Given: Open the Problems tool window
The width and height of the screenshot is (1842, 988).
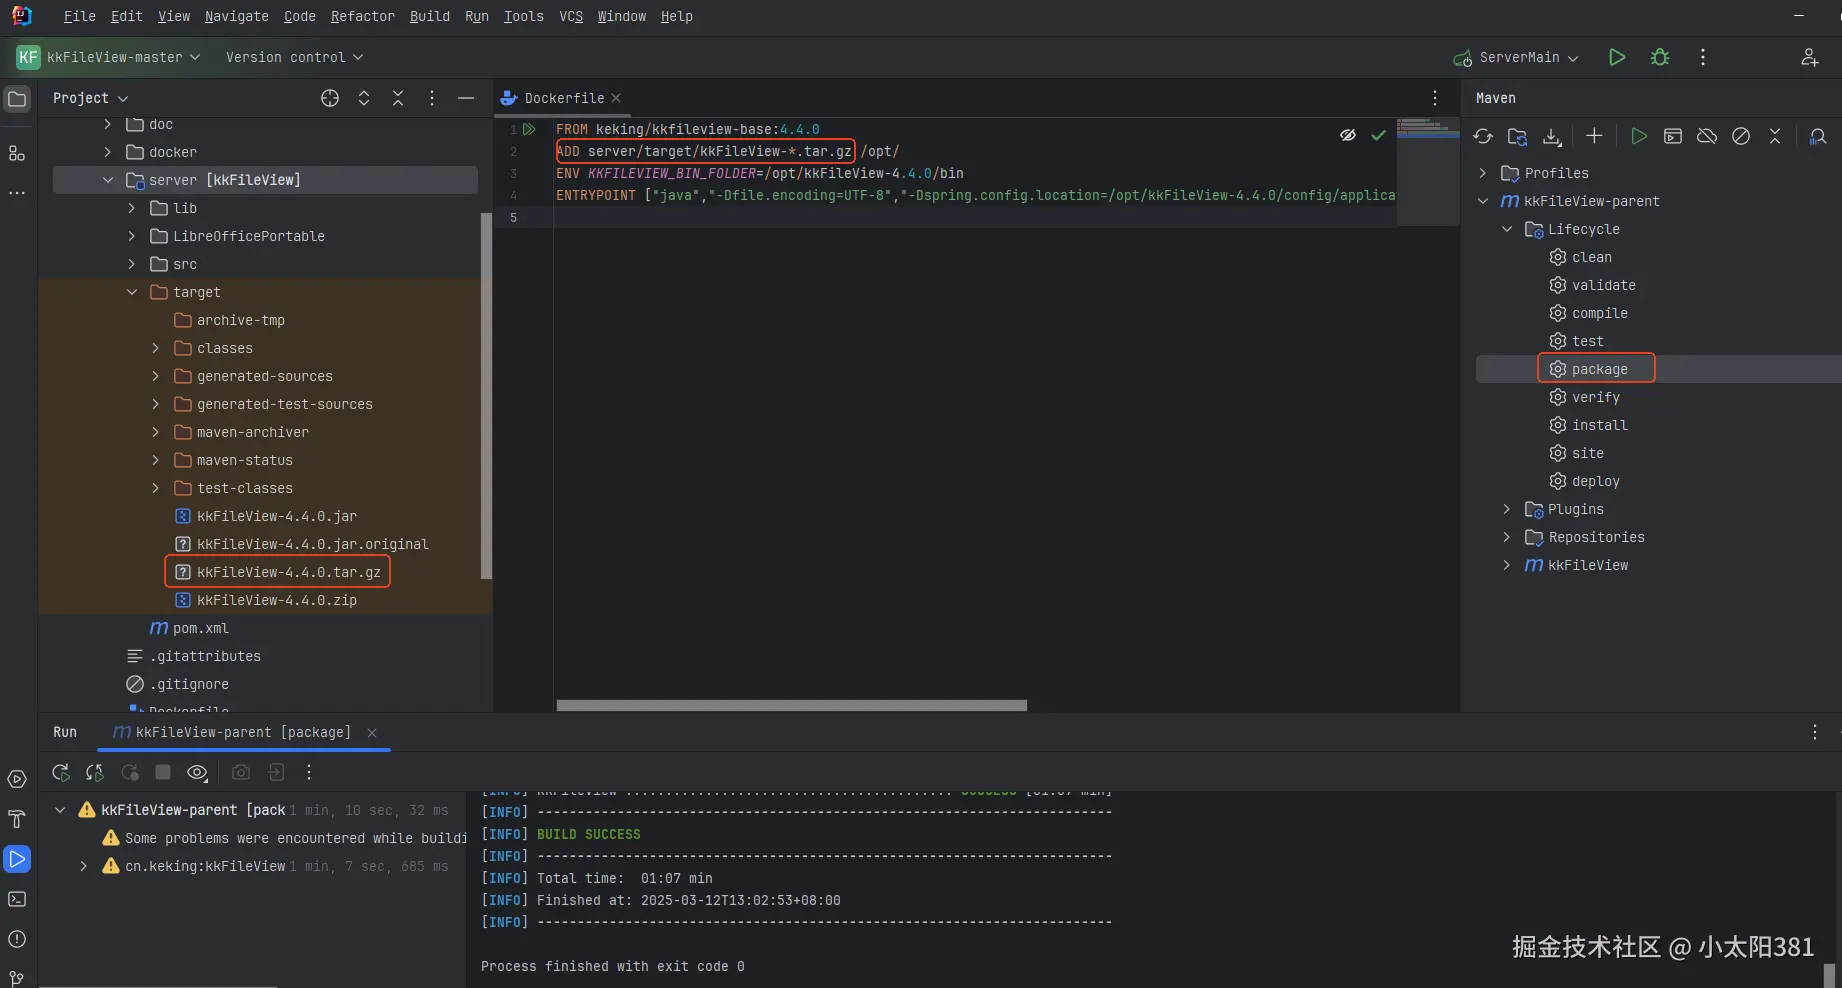Looking at the screenshot, I should (x=17, y=939).
